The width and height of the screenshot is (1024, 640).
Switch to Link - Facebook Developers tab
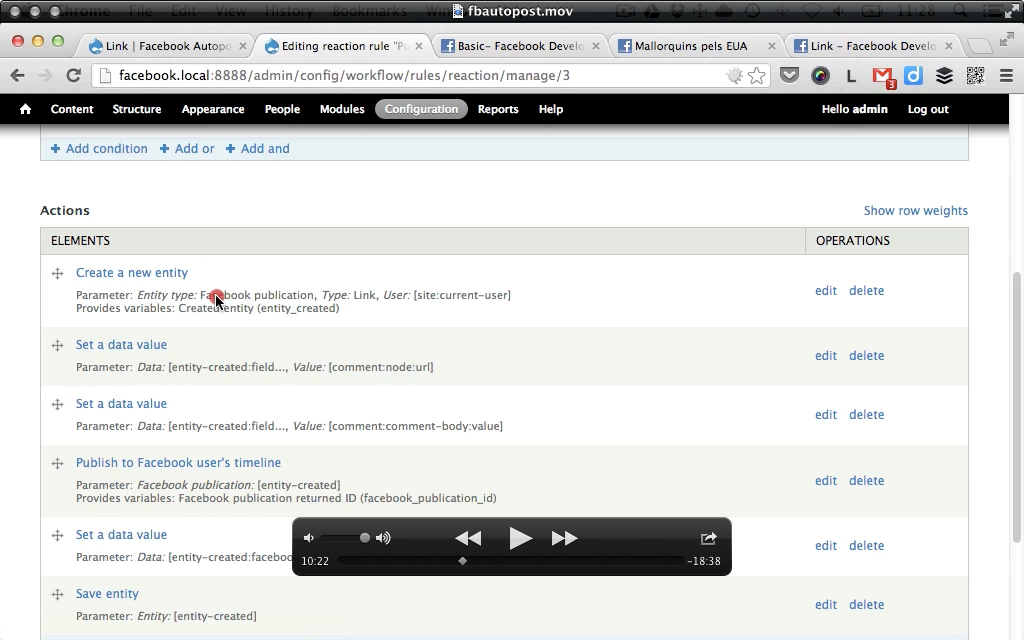[873, 46]
